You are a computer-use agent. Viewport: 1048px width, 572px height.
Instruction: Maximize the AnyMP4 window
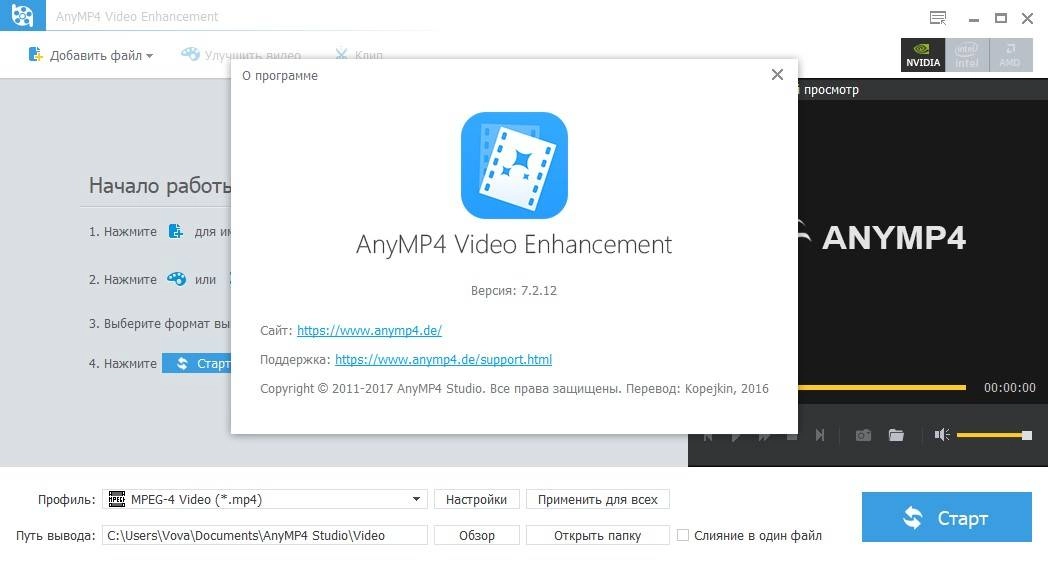point(1001,18)
